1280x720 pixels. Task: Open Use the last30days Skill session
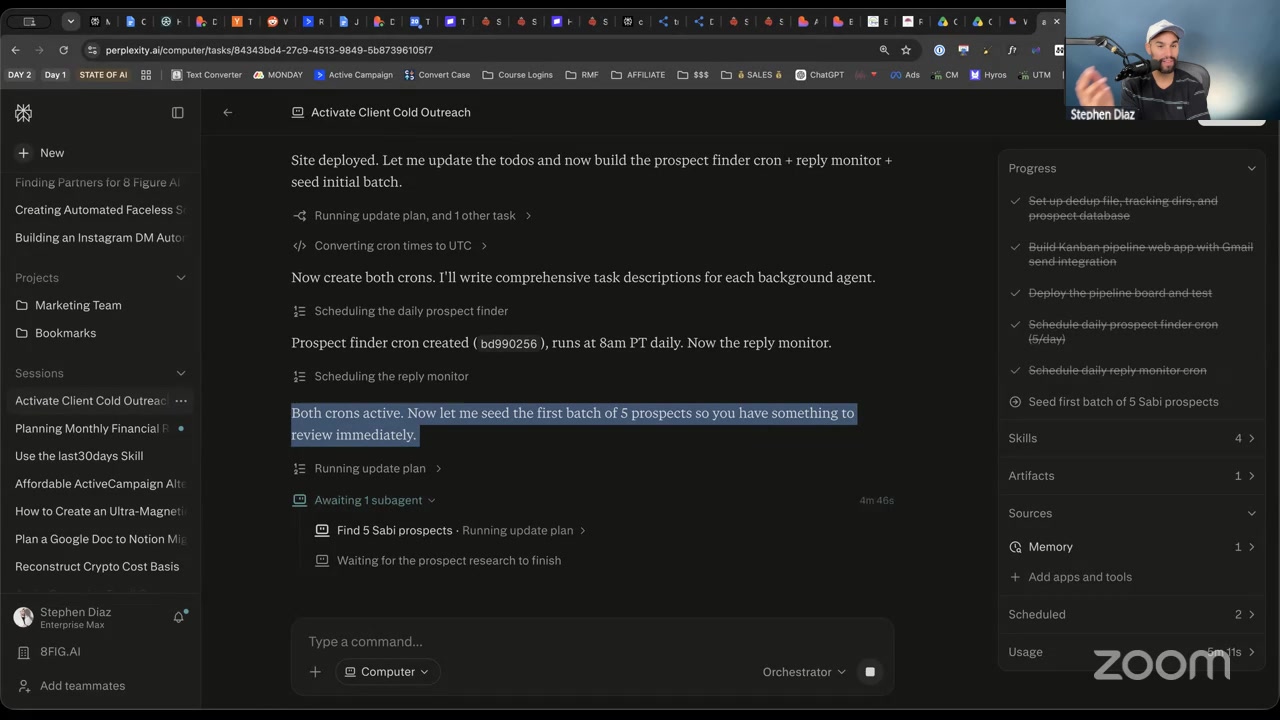(x=79, y=456)
